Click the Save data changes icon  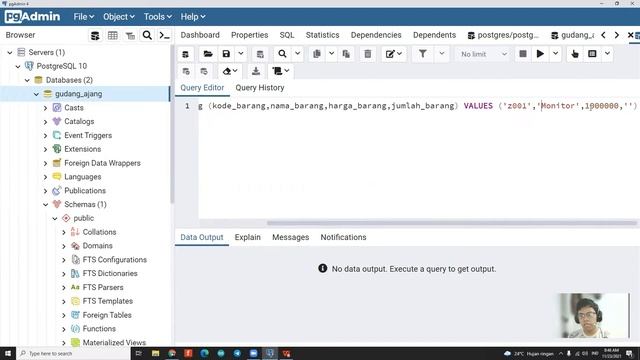point(260,54)
